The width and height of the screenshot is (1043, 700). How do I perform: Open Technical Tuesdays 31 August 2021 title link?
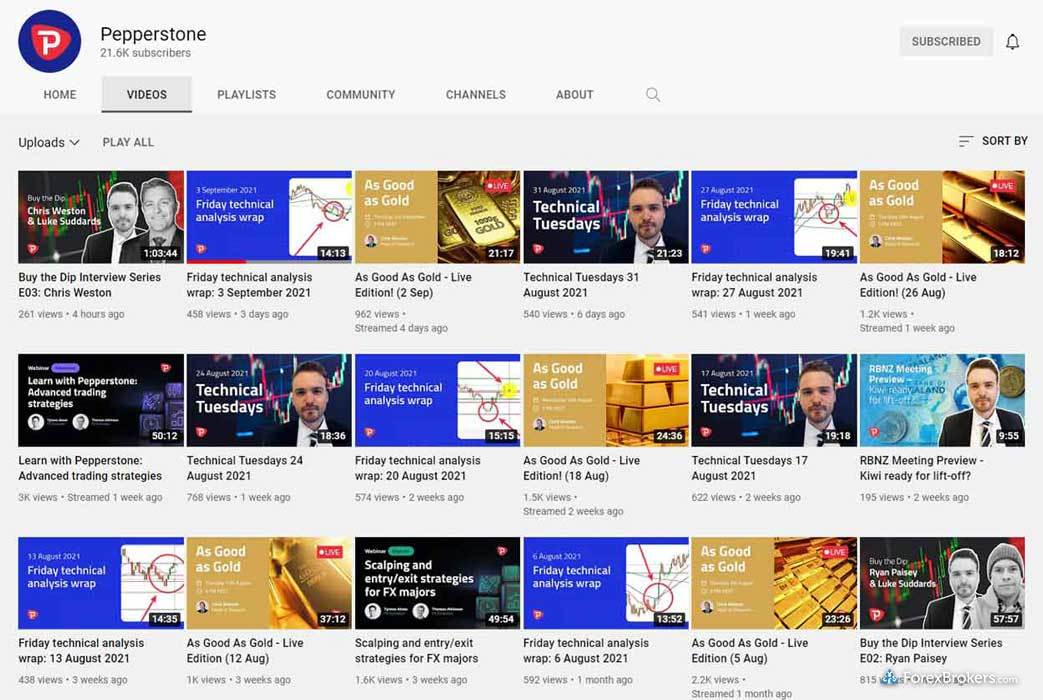tap(580, 285)
